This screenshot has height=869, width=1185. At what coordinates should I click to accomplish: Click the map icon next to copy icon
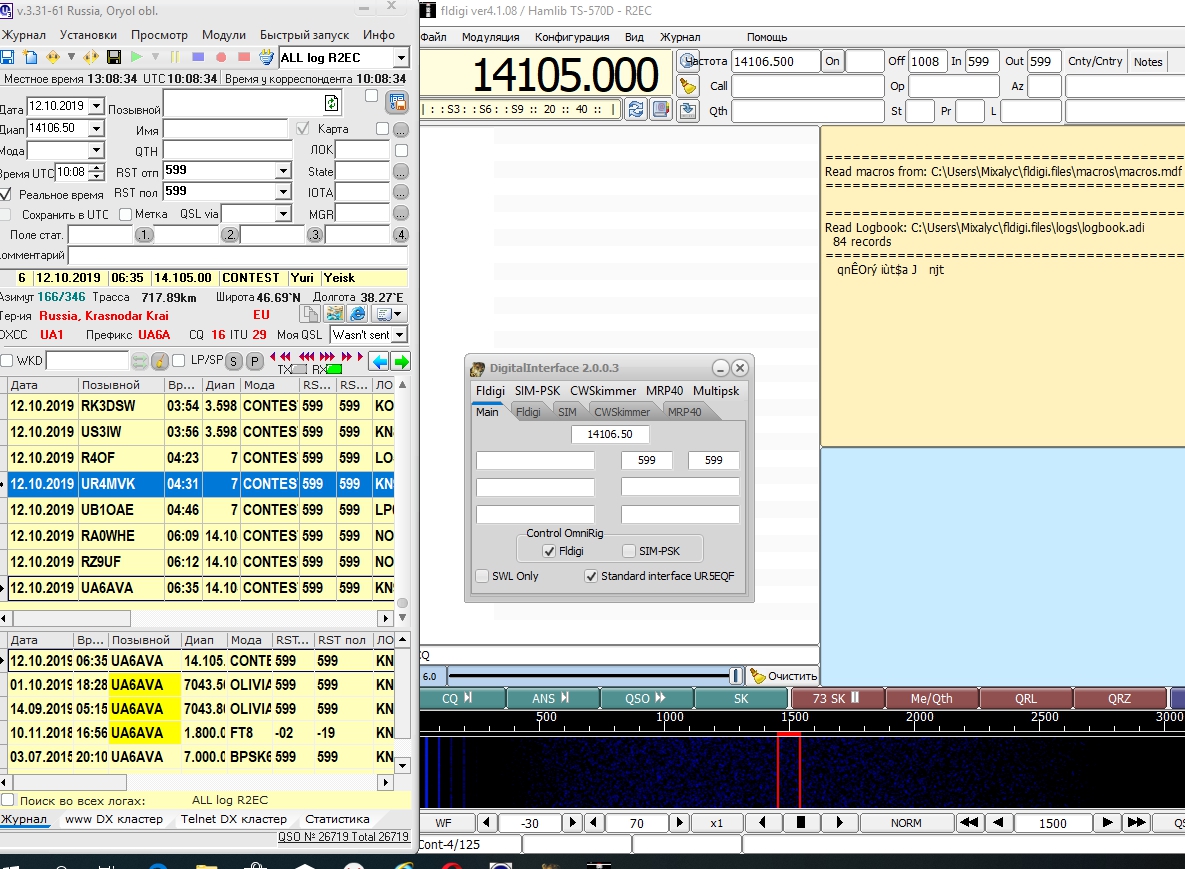334,314
